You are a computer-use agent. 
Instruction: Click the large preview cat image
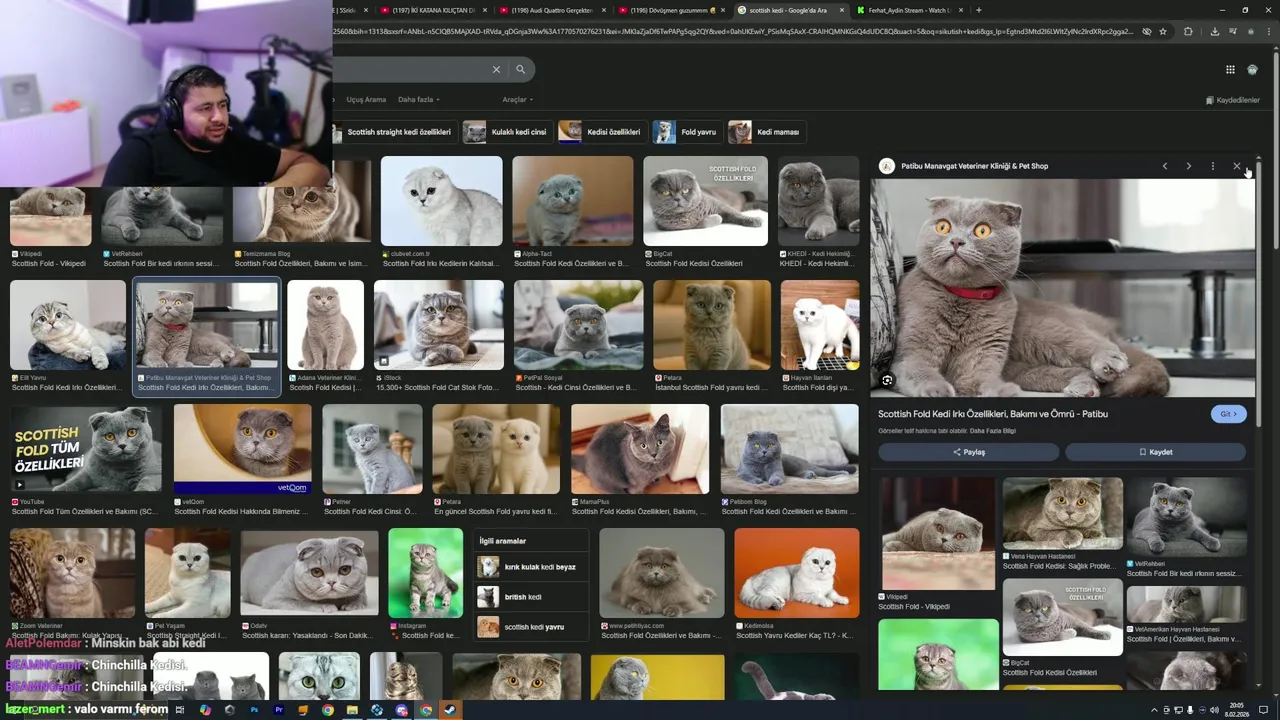(1062, 288)
